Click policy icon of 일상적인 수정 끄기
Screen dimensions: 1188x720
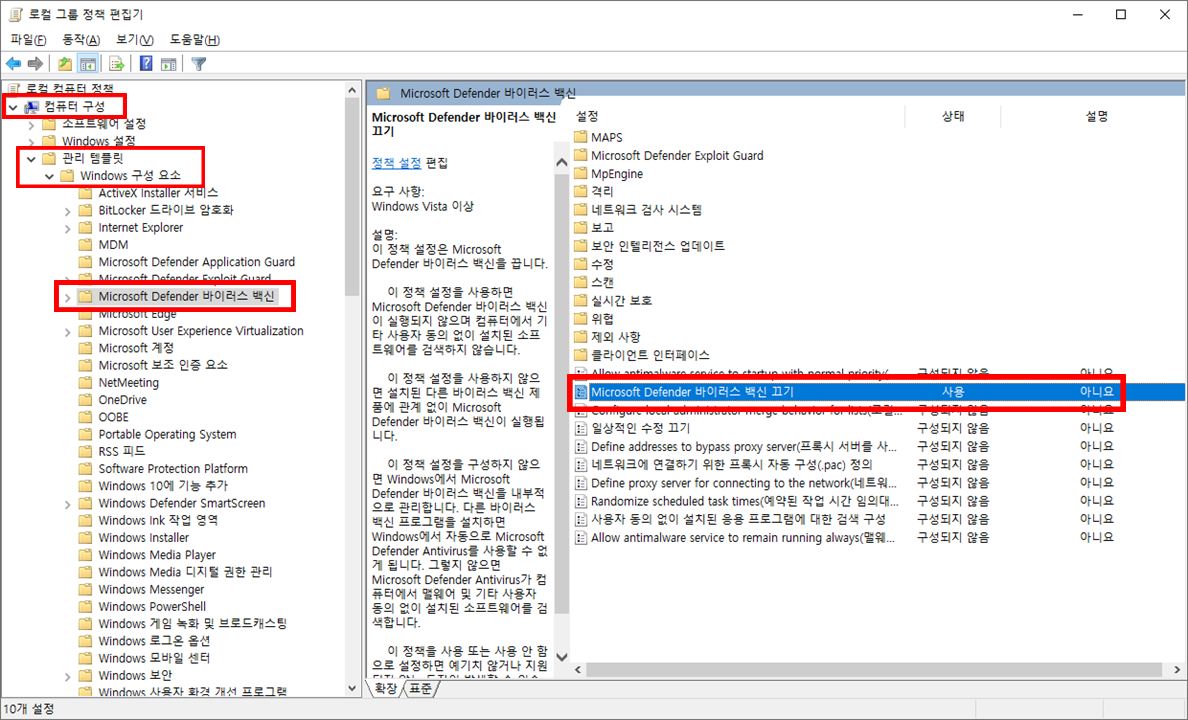point(581,428)
